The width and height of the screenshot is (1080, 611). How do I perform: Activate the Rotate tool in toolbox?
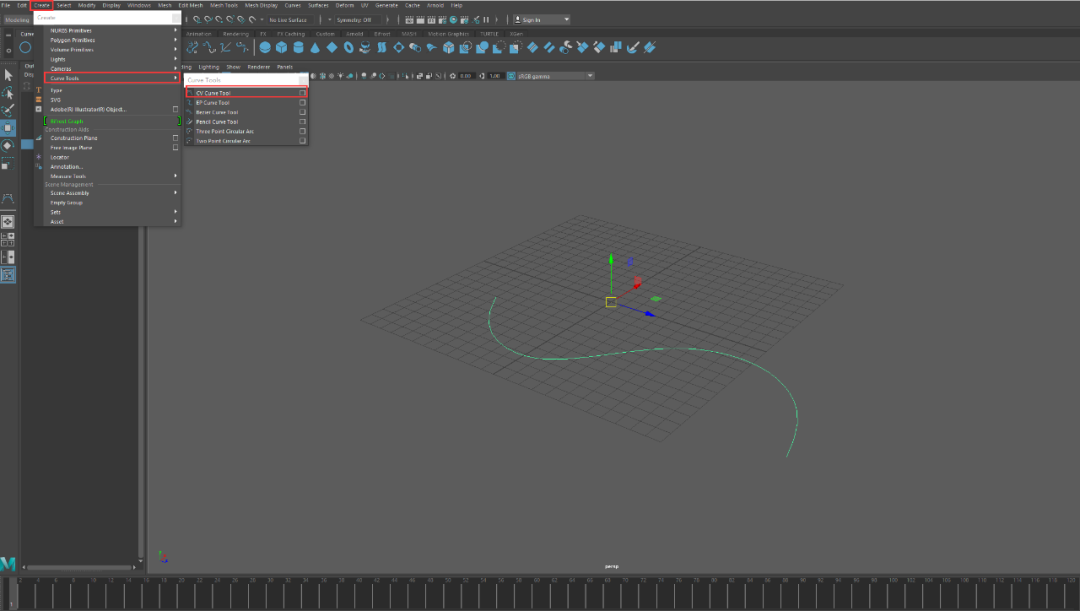pyautogui.click(x=8, y=145)
